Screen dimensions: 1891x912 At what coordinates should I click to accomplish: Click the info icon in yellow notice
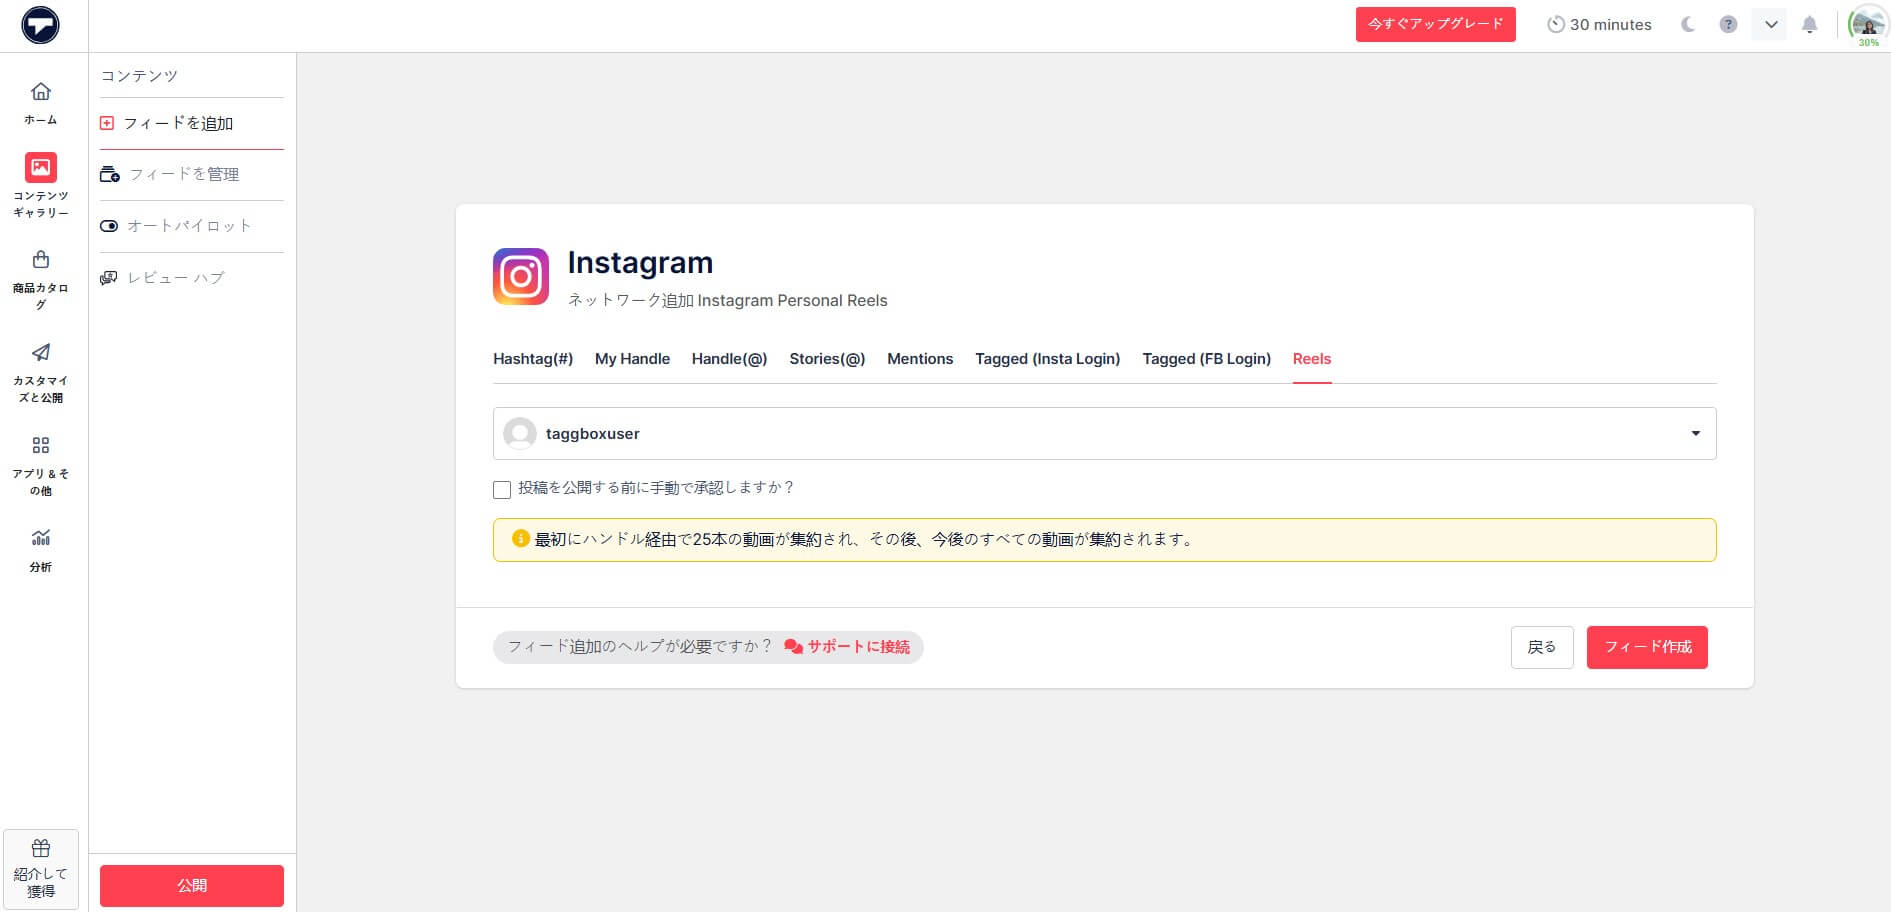[x=520, y=538]
